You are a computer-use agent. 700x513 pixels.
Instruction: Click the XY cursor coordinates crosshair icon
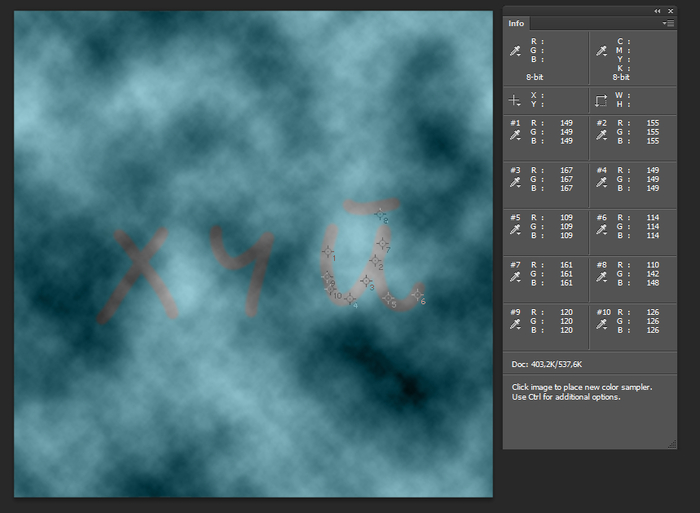(x=515, y=101)
